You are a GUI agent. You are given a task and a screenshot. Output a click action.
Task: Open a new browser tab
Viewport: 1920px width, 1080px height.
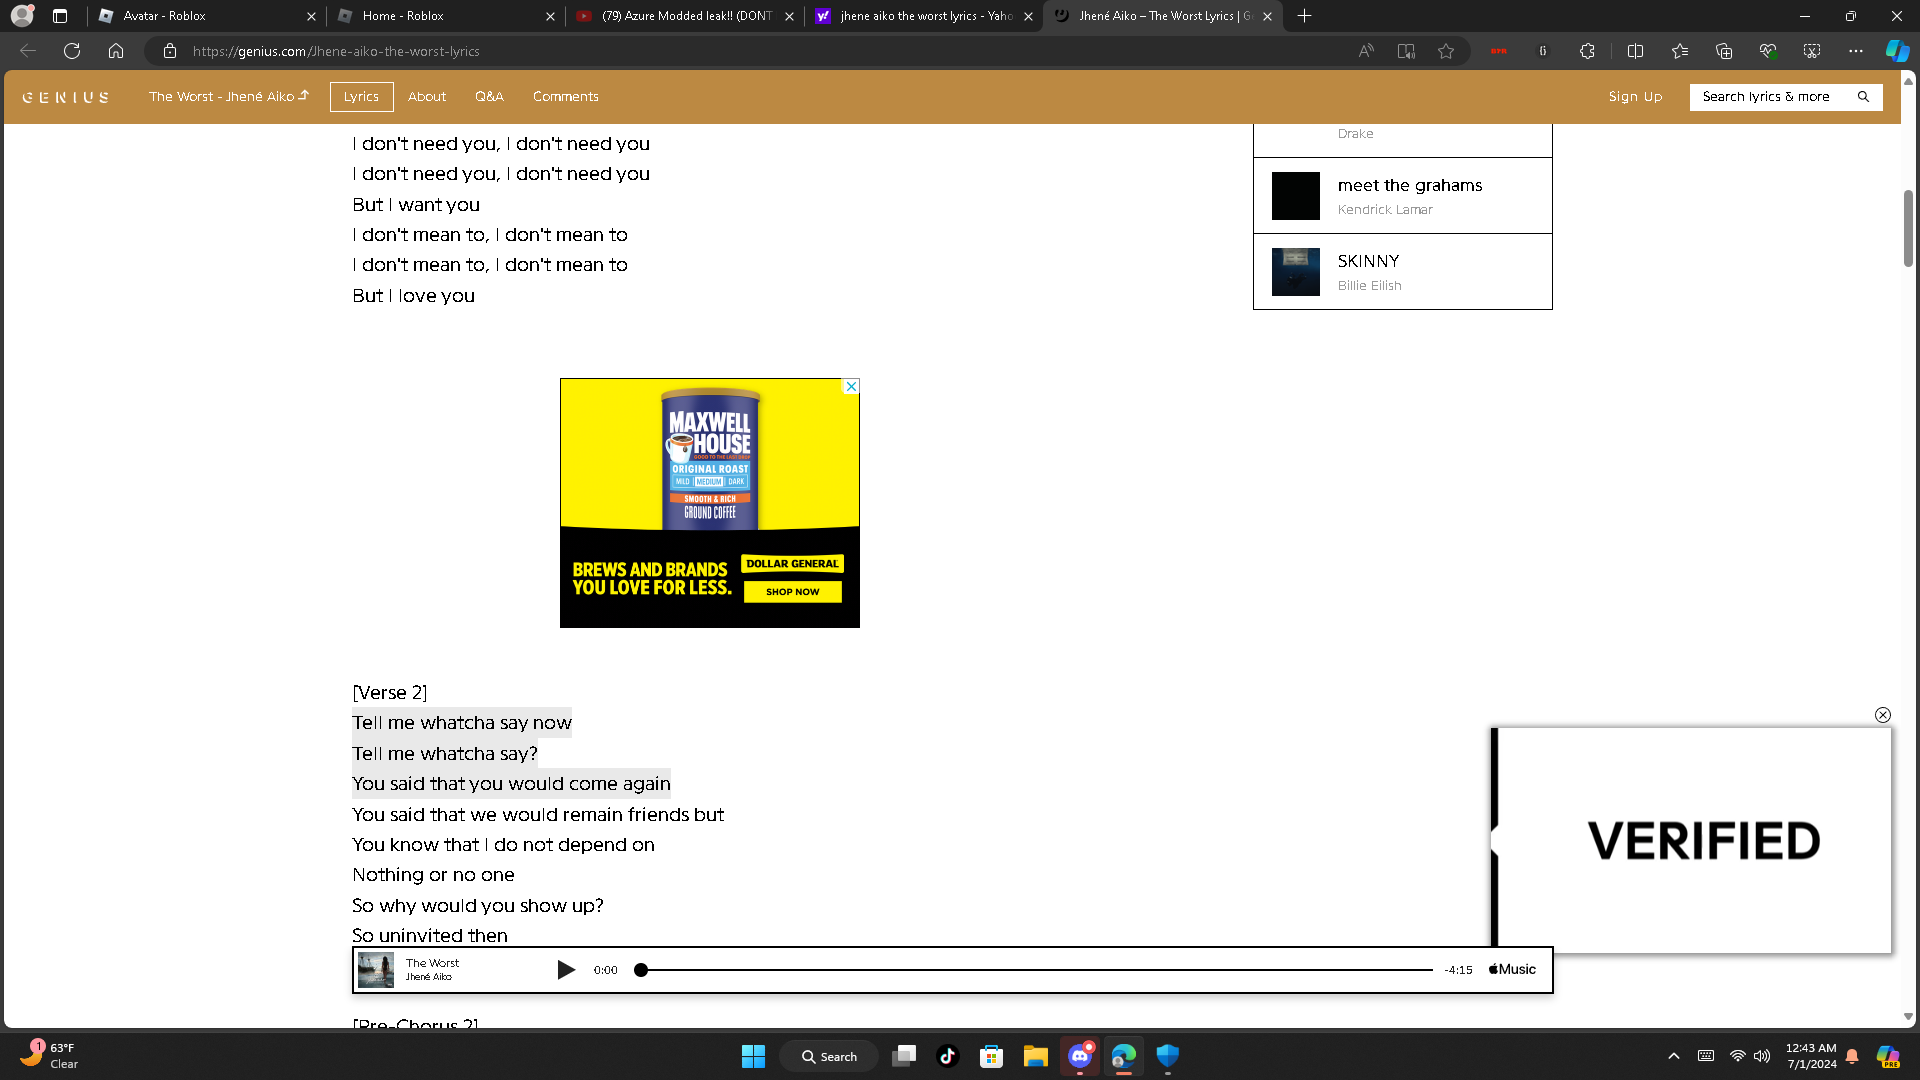[x=1304, y=16]
